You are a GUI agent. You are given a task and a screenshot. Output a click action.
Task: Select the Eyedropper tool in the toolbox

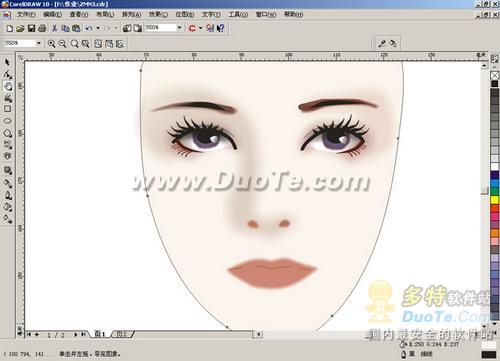(7, 183)
